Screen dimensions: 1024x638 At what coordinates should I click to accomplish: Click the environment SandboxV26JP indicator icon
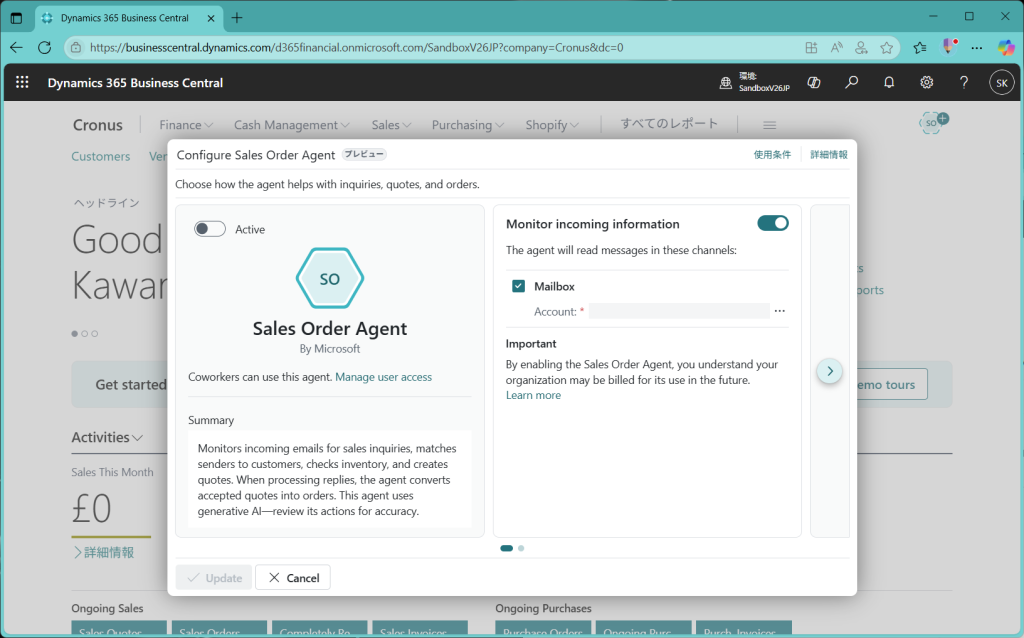click(x=726, y=82)
